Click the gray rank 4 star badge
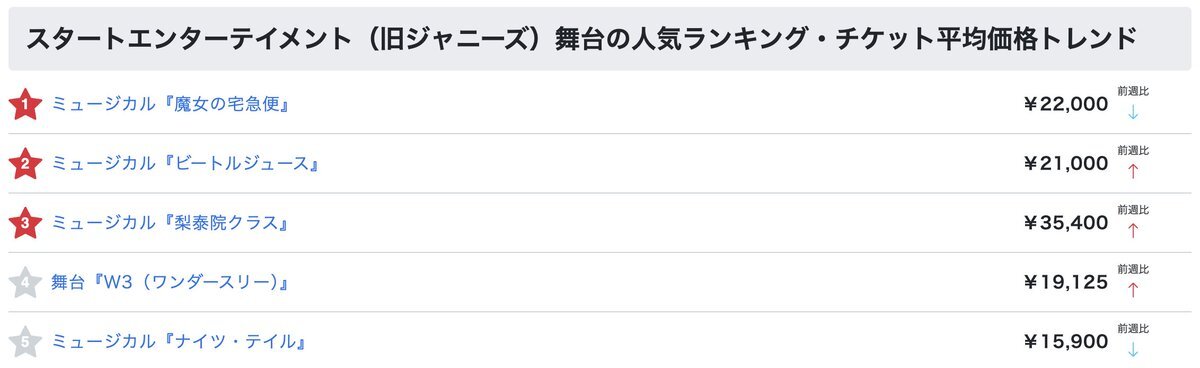 (x=24, y=282)
